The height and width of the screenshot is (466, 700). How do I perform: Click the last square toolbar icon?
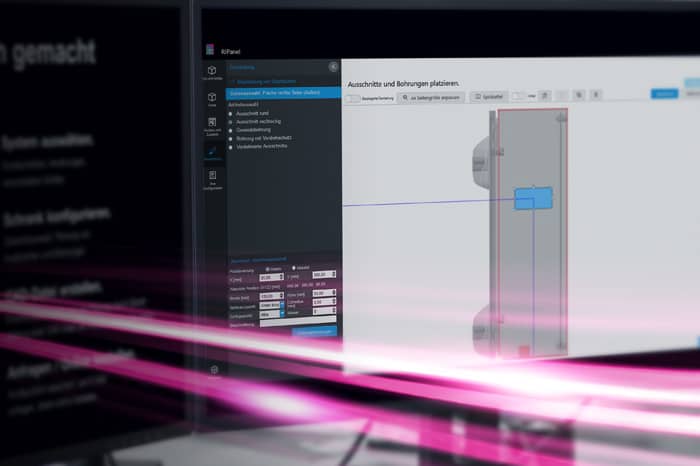point(596,95)
